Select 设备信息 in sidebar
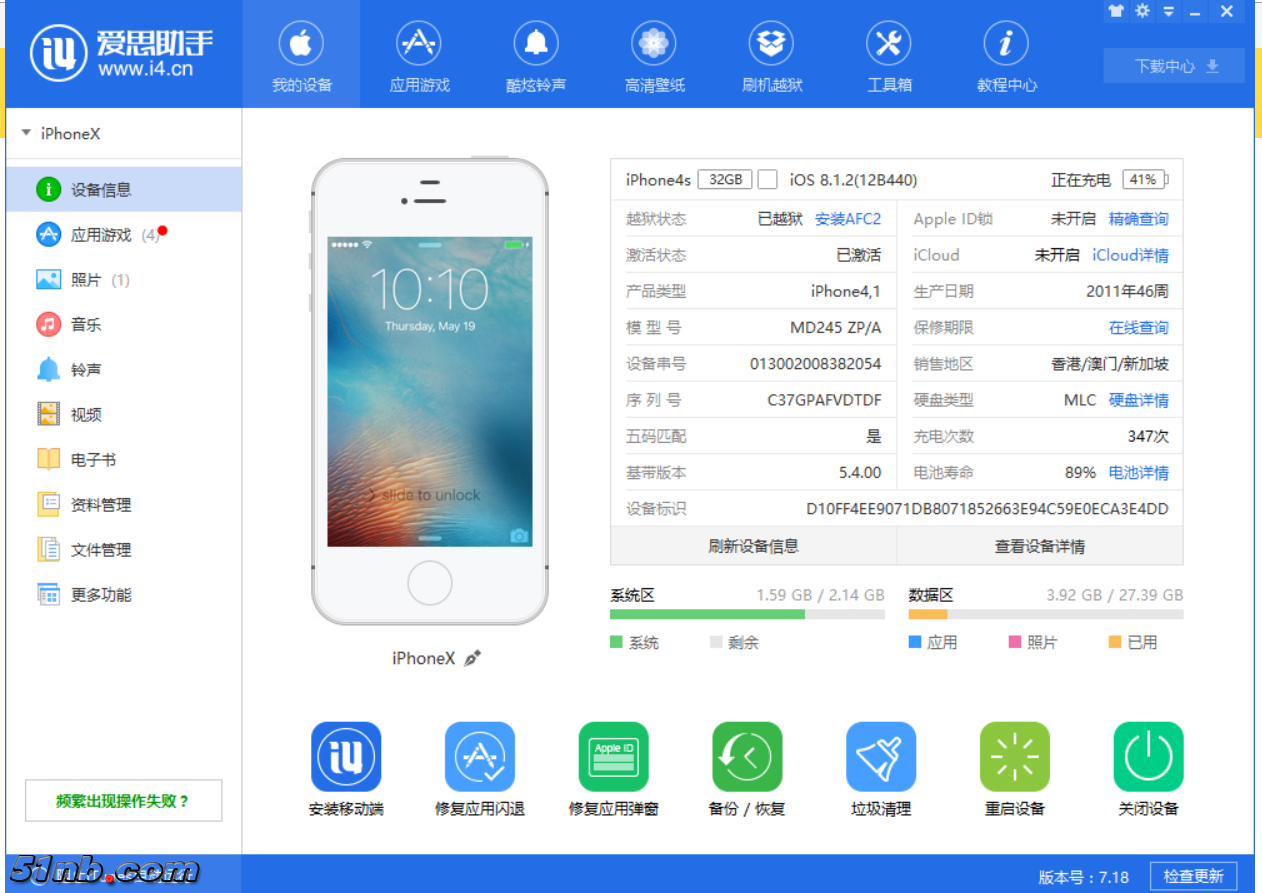1262x893 pixels. click(124, 189)
